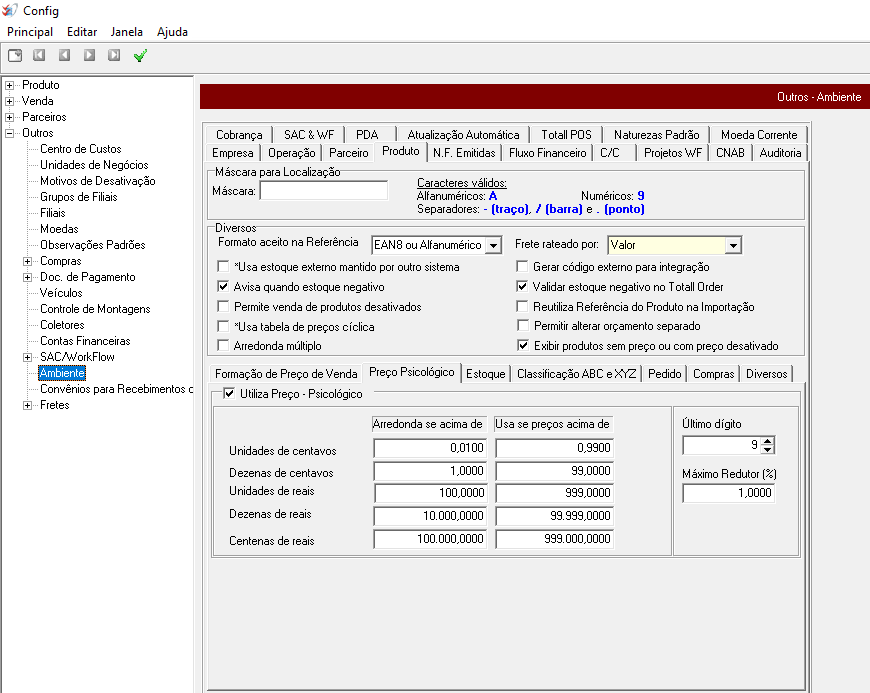The height and width of the screenshot is (693, 870).
Task: Open the Janela menu
Action: [x=127, y=32]
